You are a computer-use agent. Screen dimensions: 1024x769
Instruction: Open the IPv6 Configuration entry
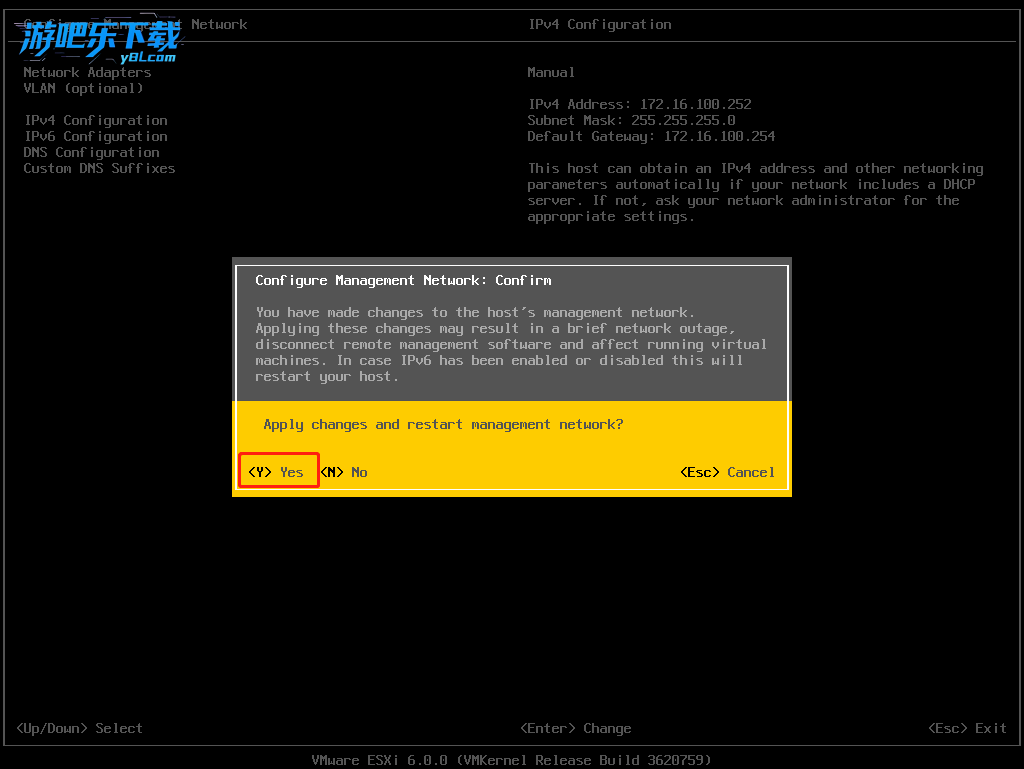pyautogui.click(x=95, y=136)
